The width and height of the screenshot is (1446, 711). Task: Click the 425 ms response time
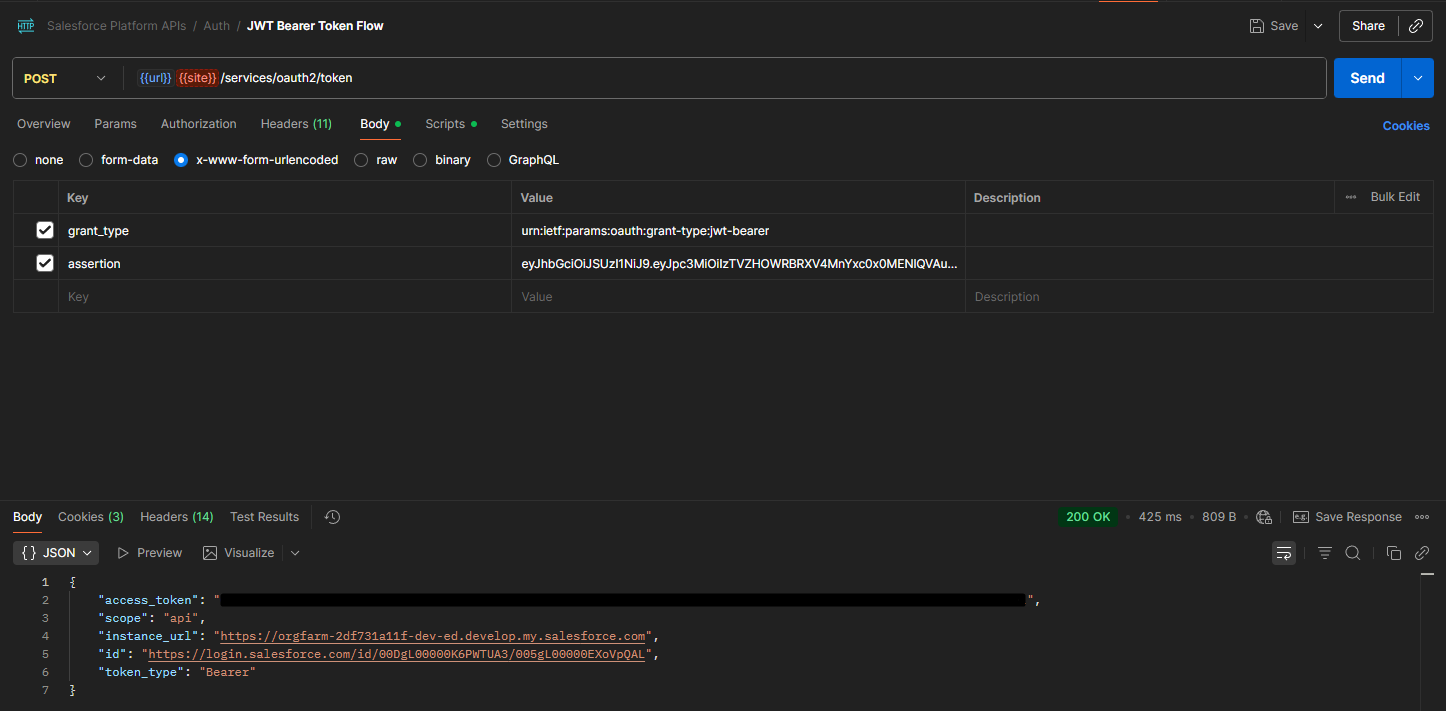click(1160, 517)
